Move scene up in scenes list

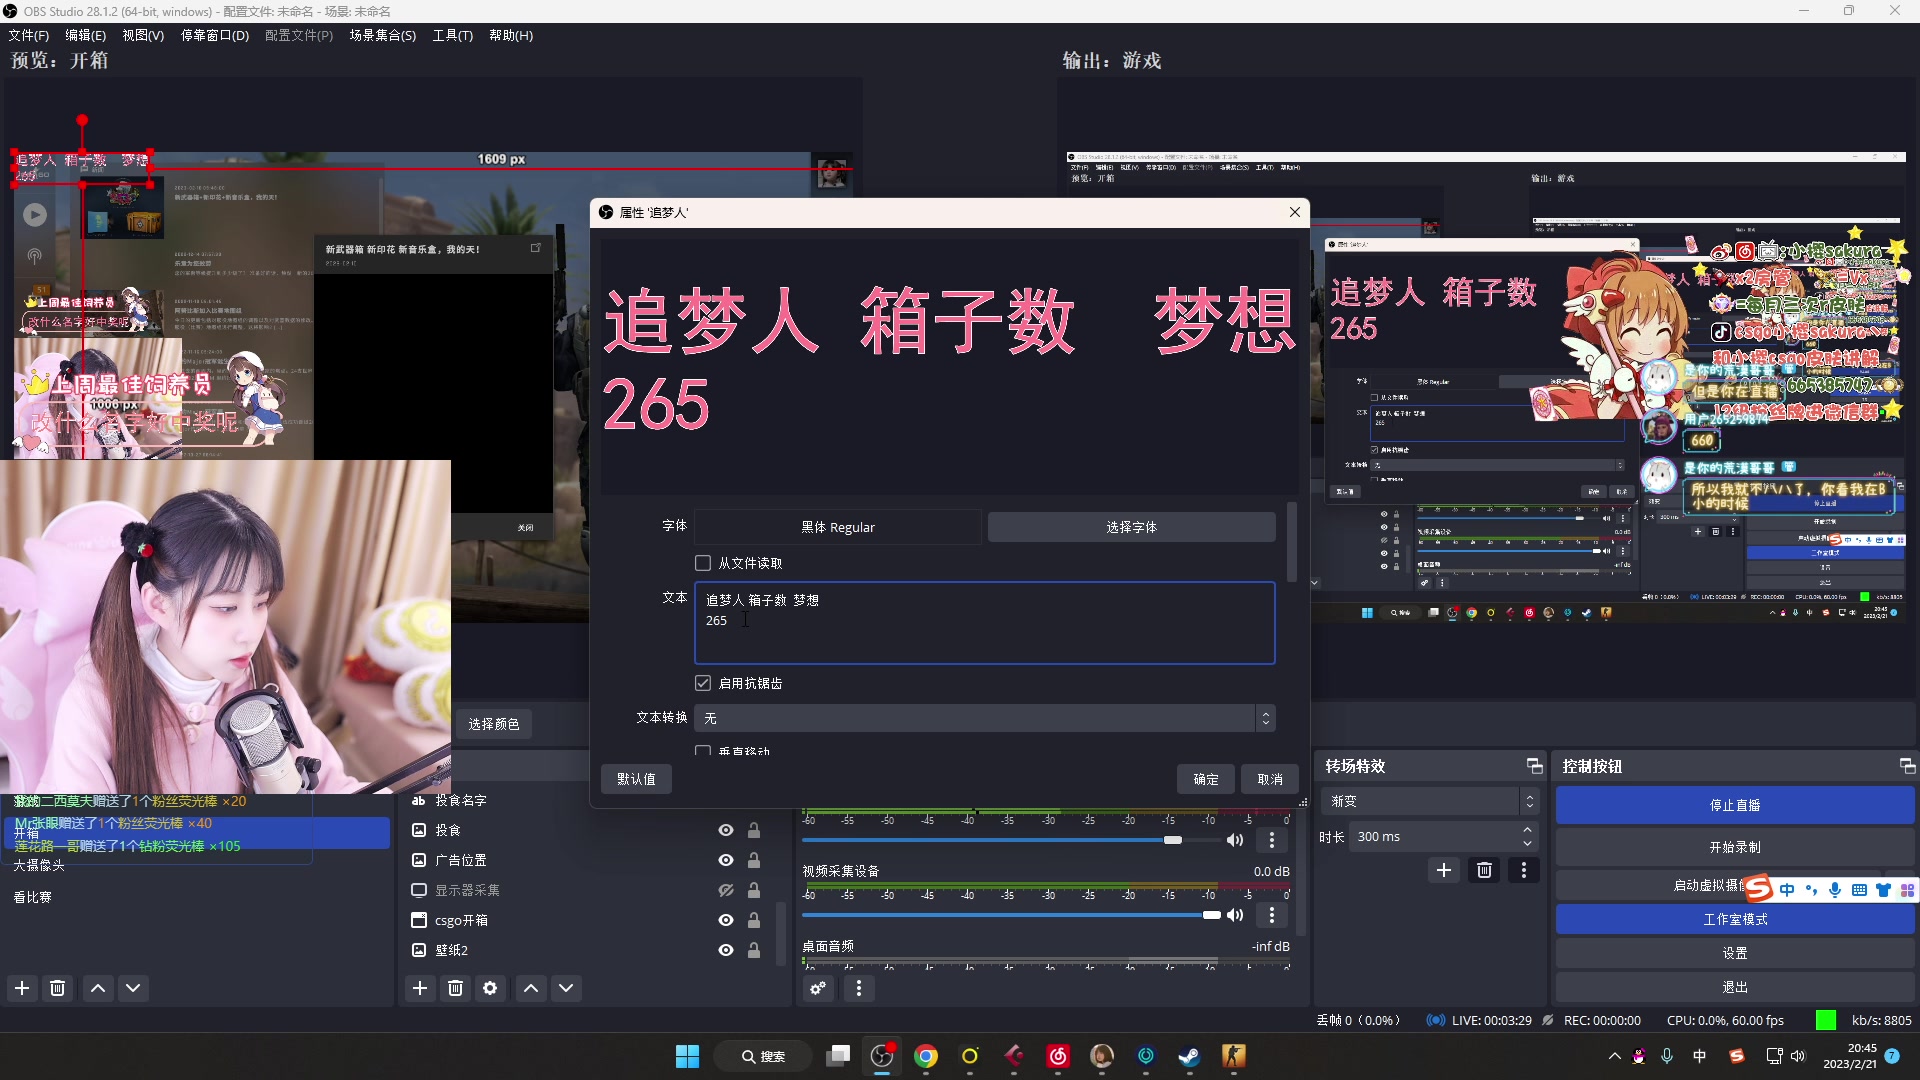coord(98,988)
